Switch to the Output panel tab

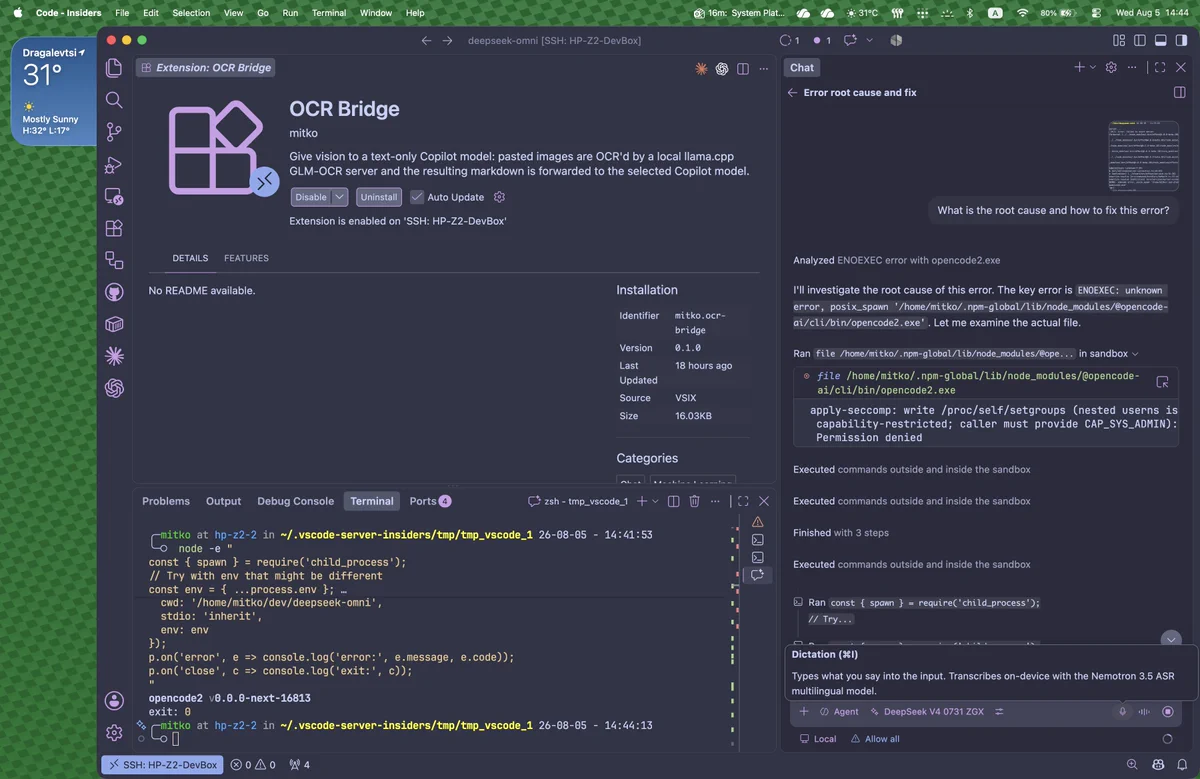click(224, 501)
